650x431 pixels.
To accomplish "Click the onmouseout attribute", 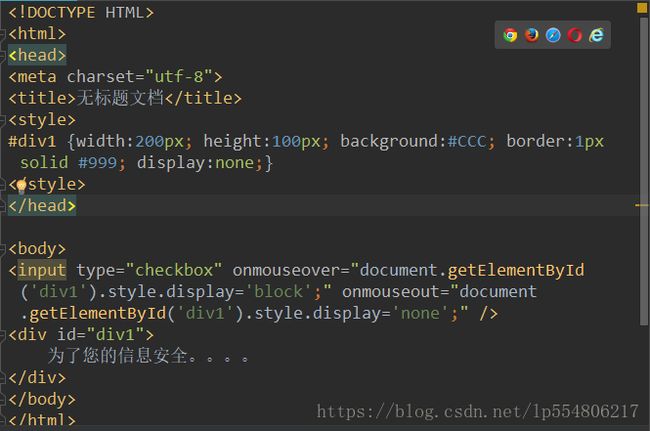I will [x=391, y=292].
